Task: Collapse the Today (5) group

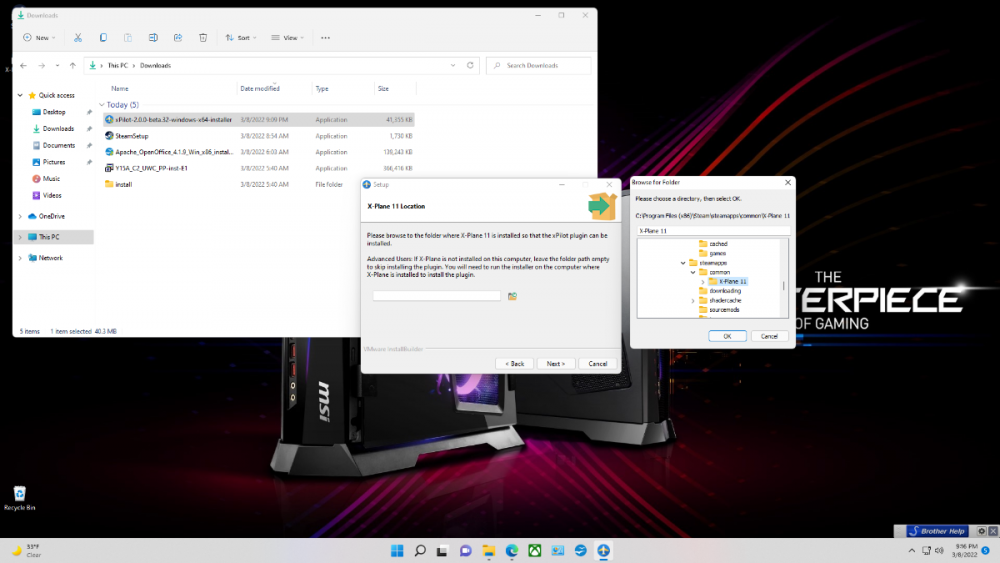Action: pos(102,105)
